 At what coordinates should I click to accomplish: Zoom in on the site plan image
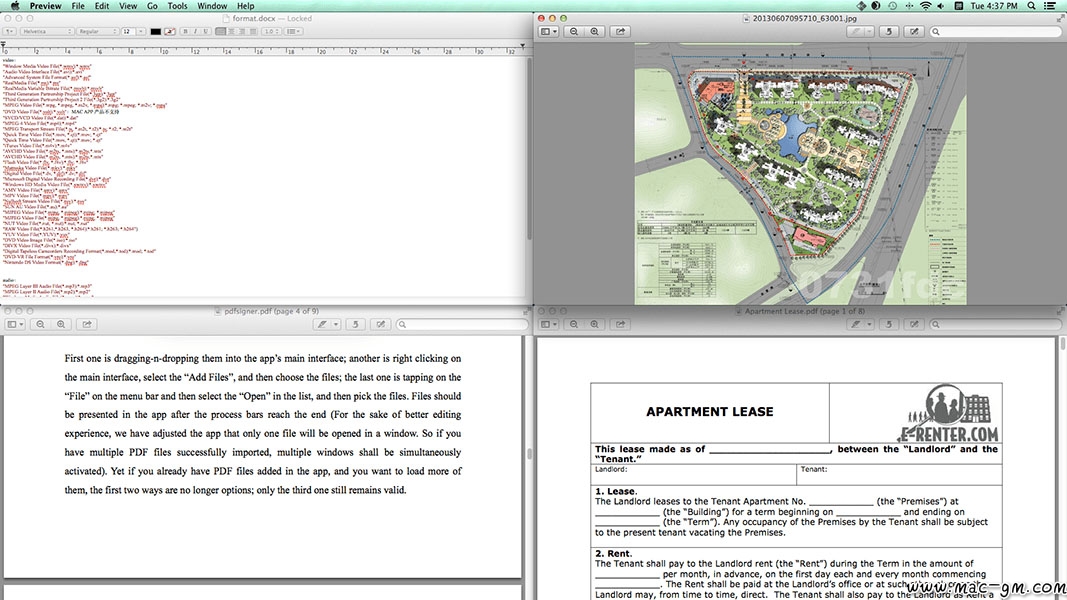point(595,32)
